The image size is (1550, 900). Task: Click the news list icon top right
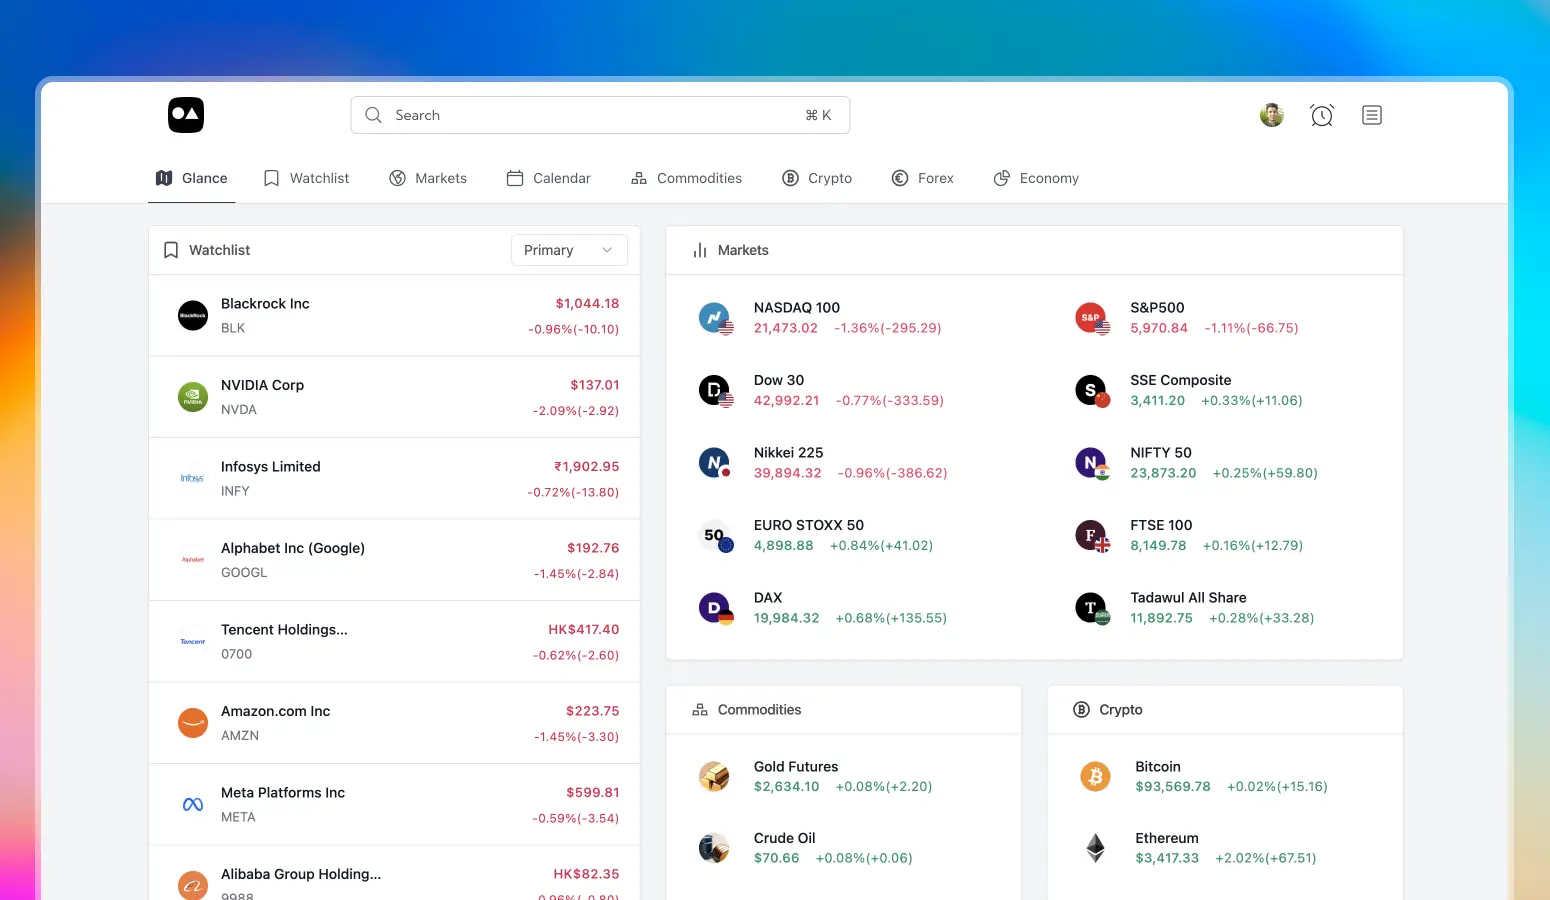[1371, 115]
